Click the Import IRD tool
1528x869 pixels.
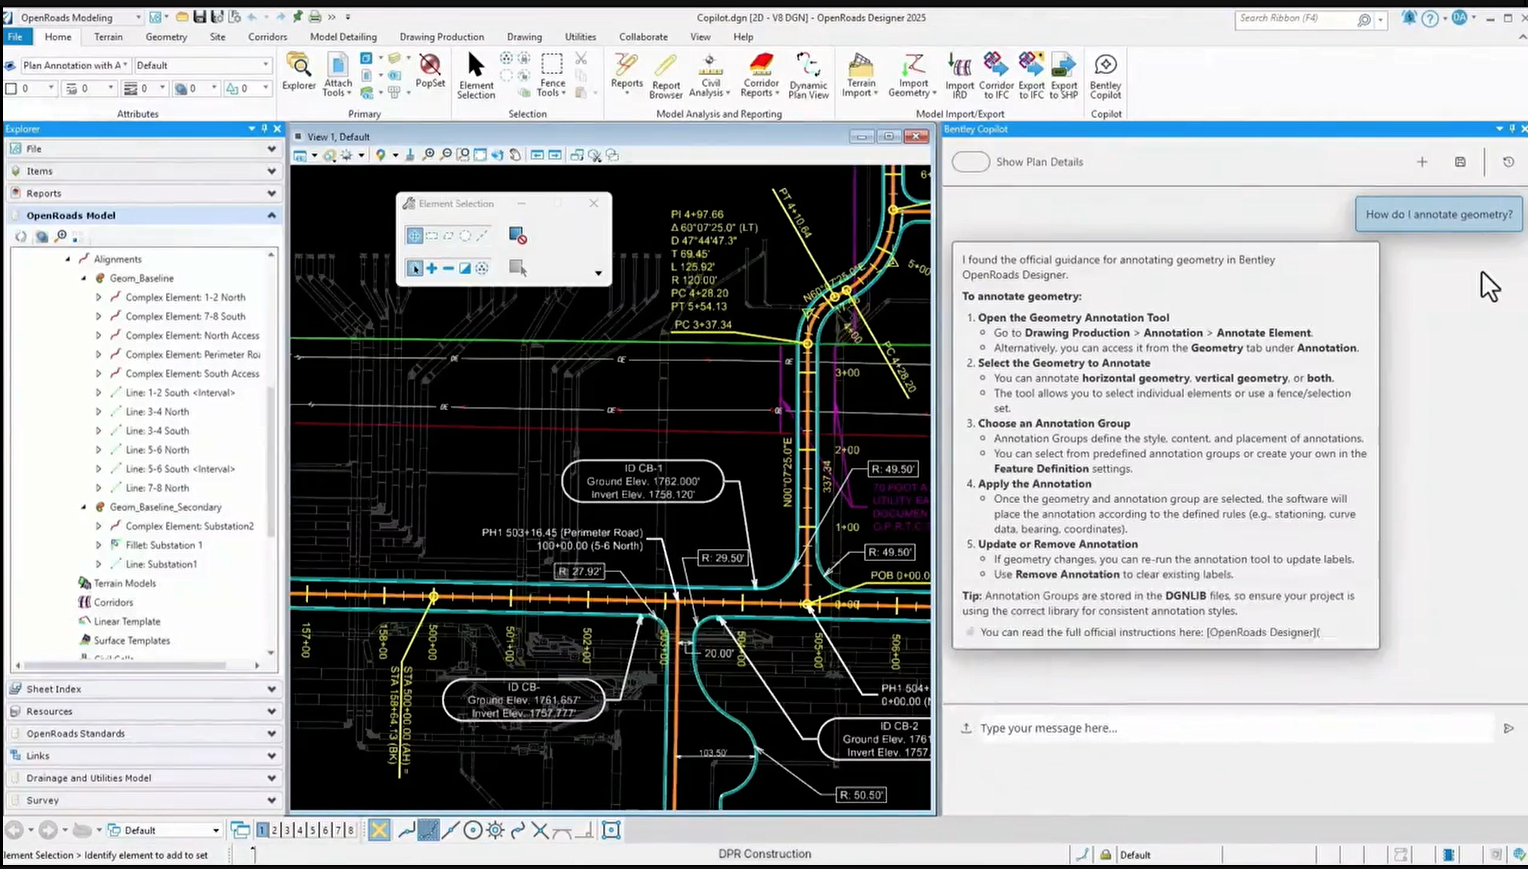pyautogui.click(x=959, y=75)
